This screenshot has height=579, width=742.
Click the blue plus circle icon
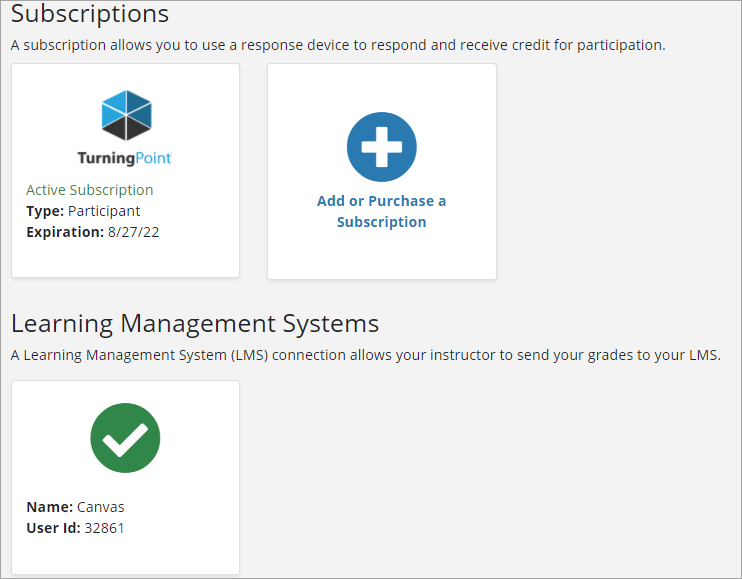pos(382,147)
